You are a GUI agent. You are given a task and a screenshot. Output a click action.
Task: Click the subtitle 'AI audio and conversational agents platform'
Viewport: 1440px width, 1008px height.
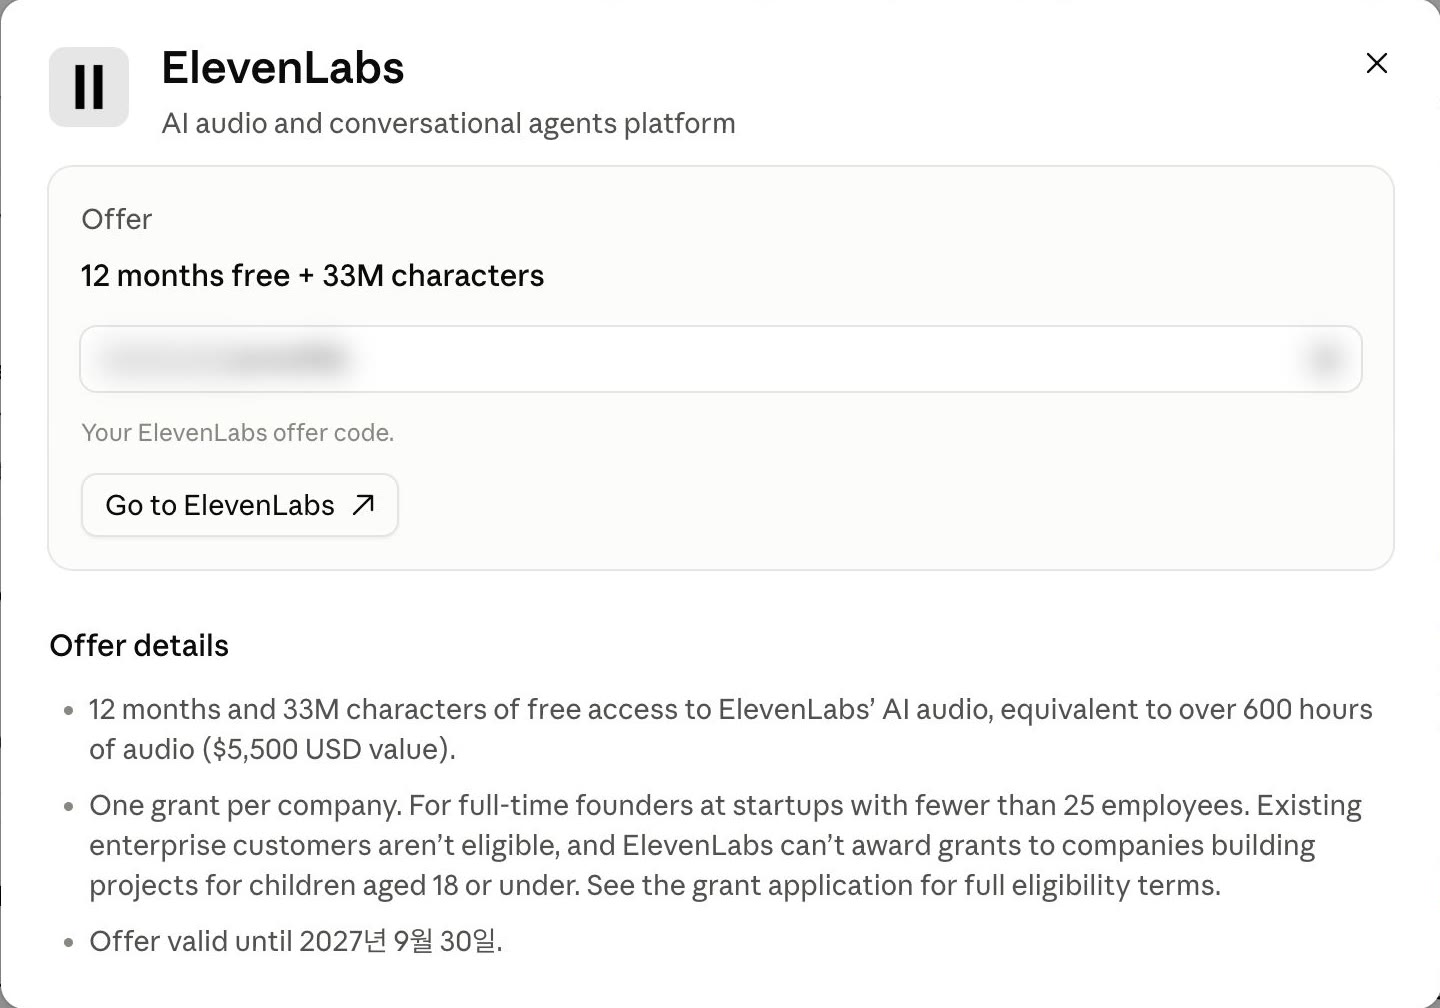pyautogui.click(x=449, y=123)
